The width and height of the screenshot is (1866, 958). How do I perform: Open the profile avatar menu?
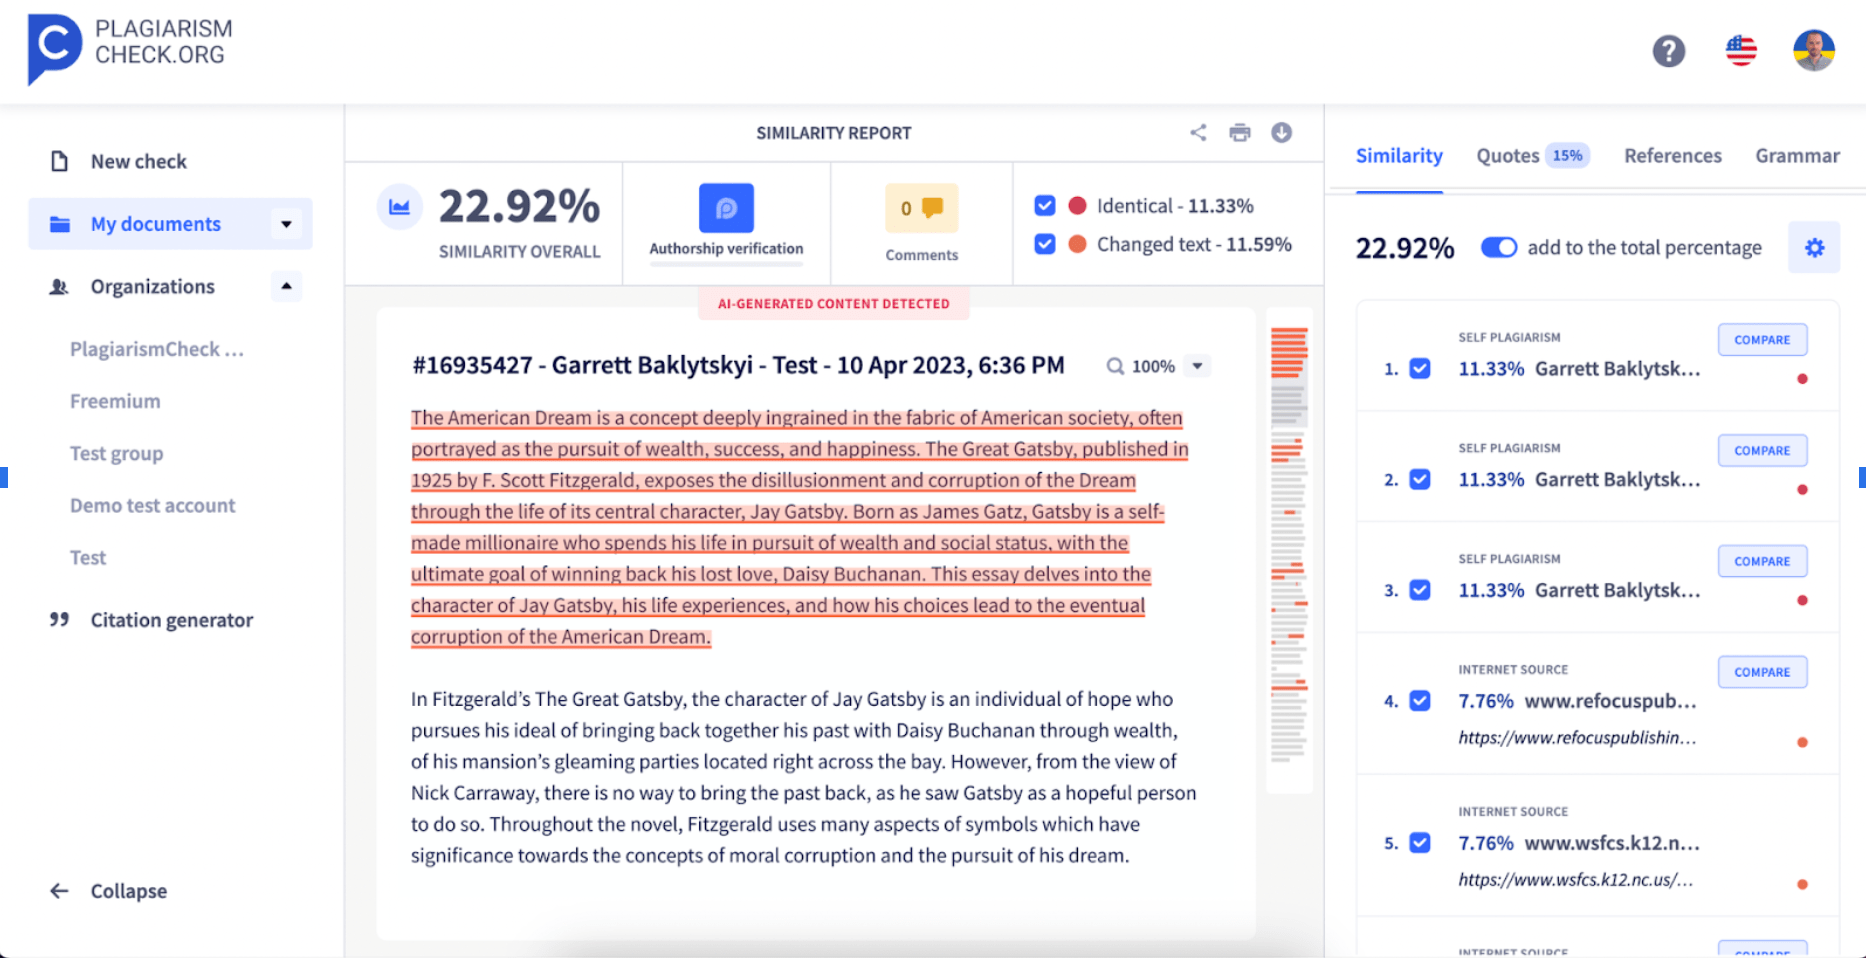click(x=1815, y=50)
